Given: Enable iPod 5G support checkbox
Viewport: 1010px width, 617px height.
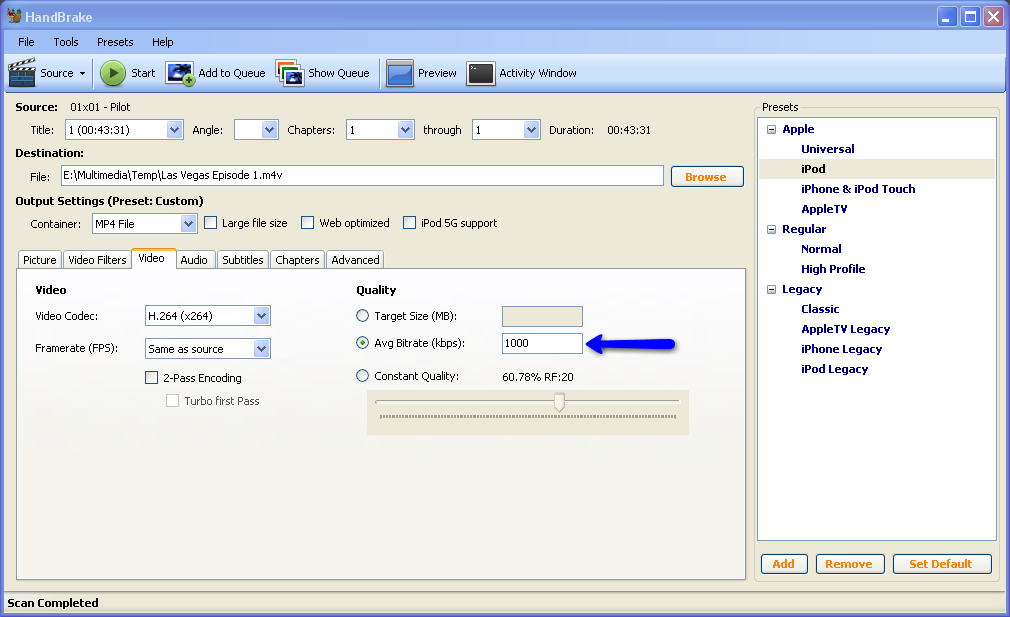Looking at the screenshot, I should [x=410, y=223].
